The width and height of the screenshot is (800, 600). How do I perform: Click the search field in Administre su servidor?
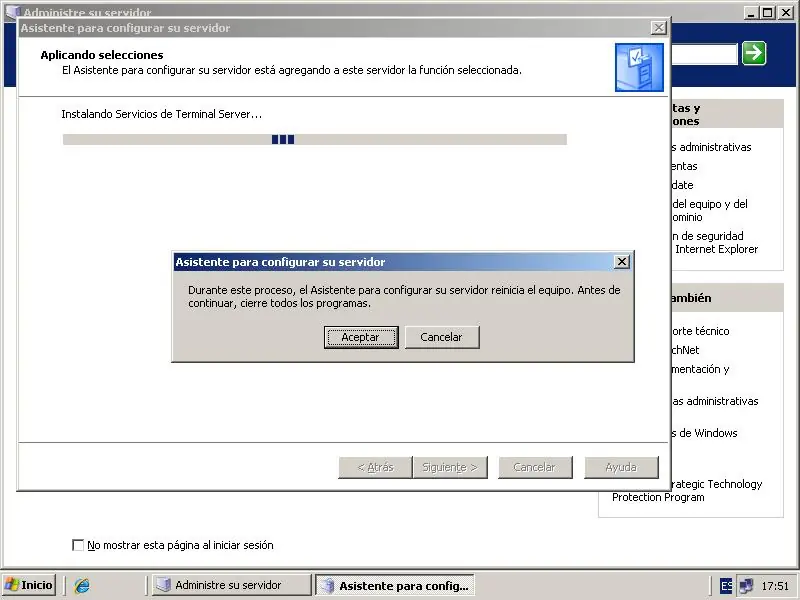tap(704, 54)
